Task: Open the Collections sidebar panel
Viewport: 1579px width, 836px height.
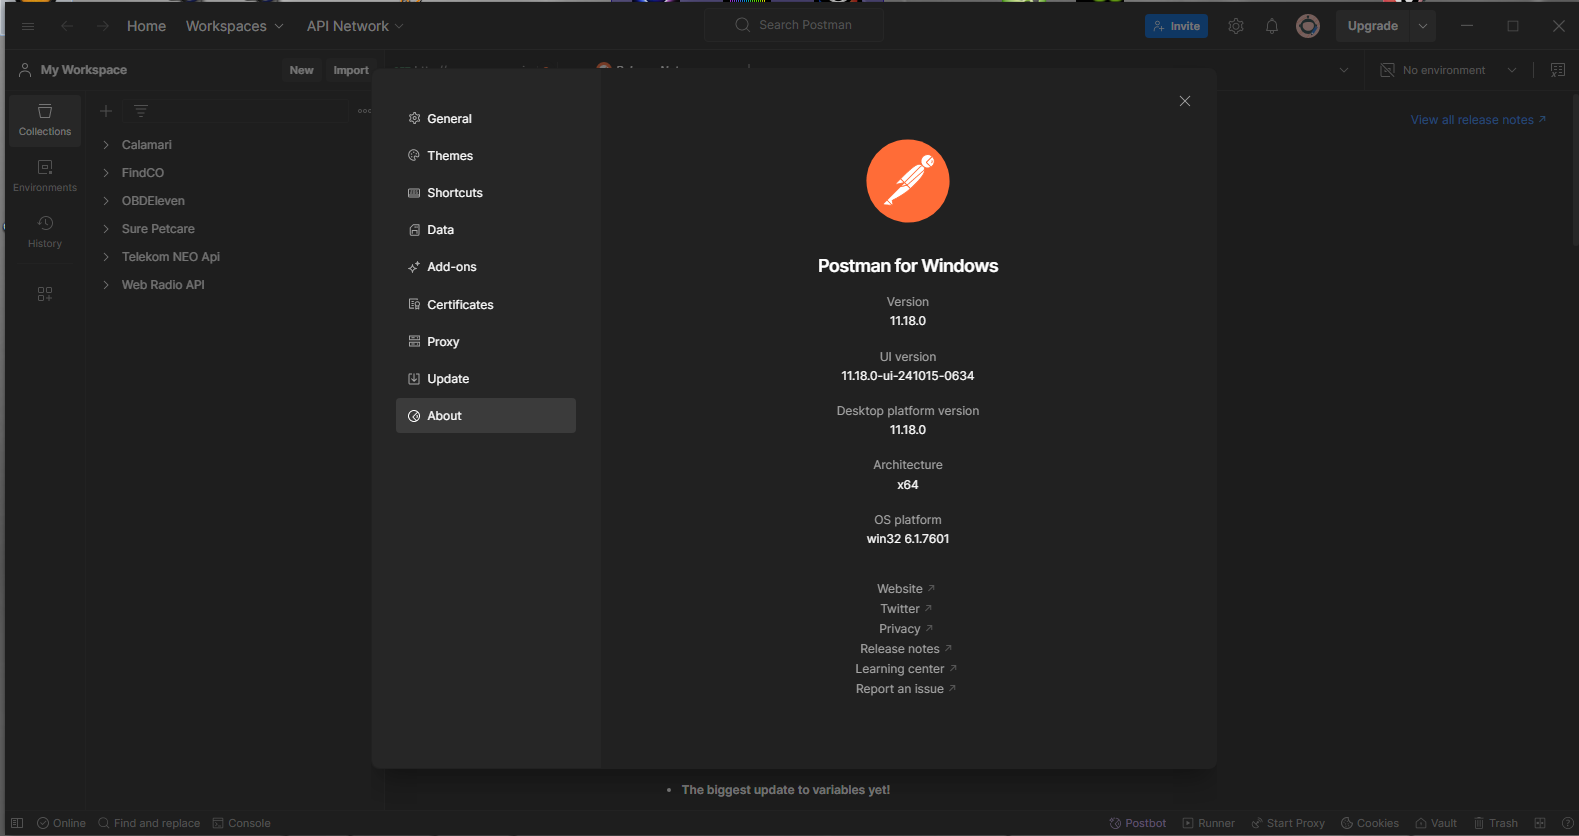Action: [x=45, y=120]
